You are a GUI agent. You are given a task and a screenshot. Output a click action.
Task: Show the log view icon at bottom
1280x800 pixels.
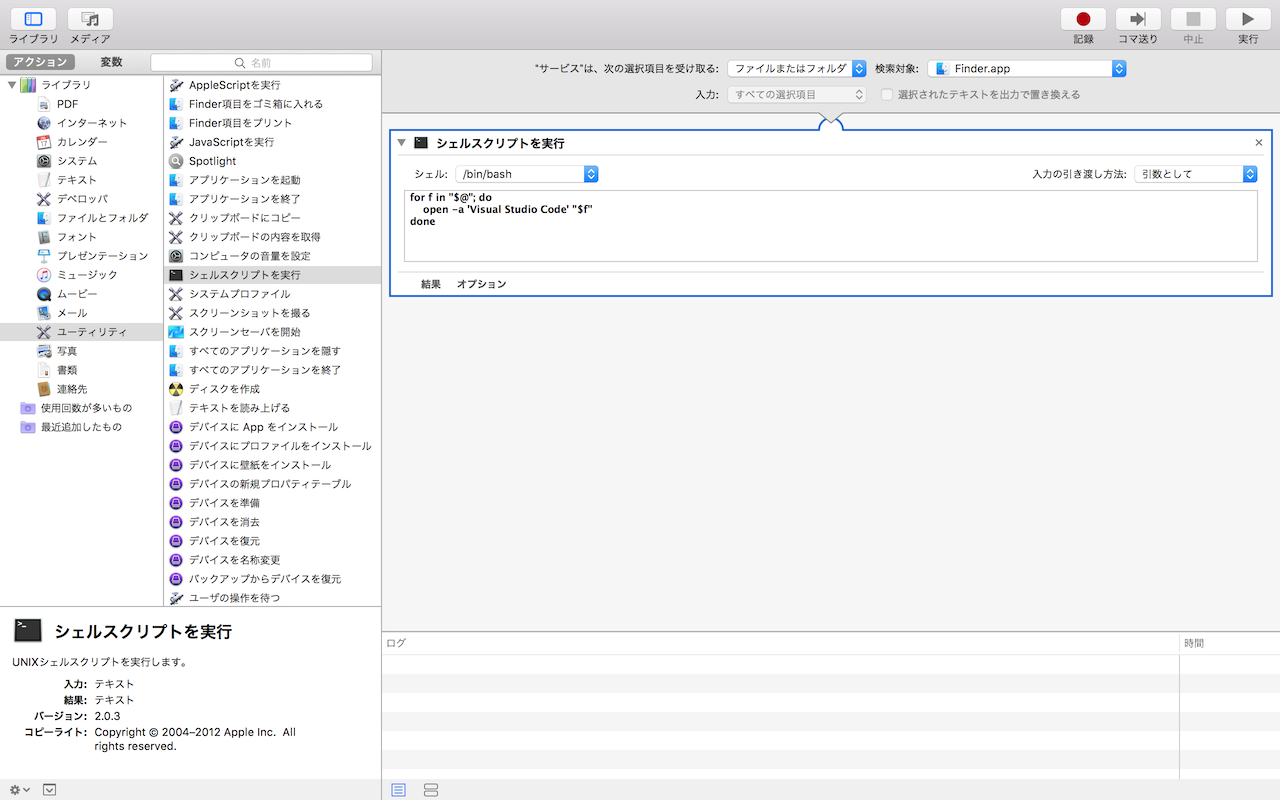point(399,790)
